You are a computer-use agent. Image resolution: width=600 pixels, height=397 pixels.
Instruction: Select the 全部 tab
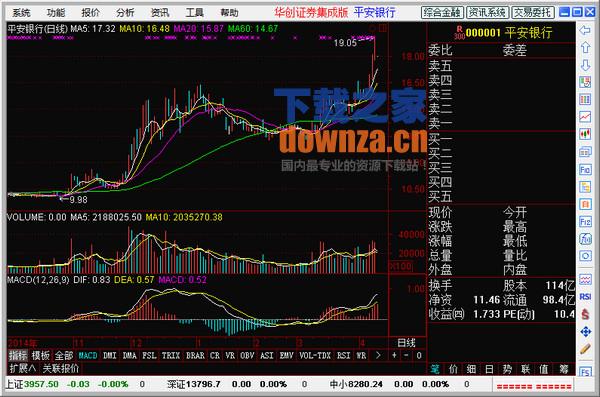point(64,356)
